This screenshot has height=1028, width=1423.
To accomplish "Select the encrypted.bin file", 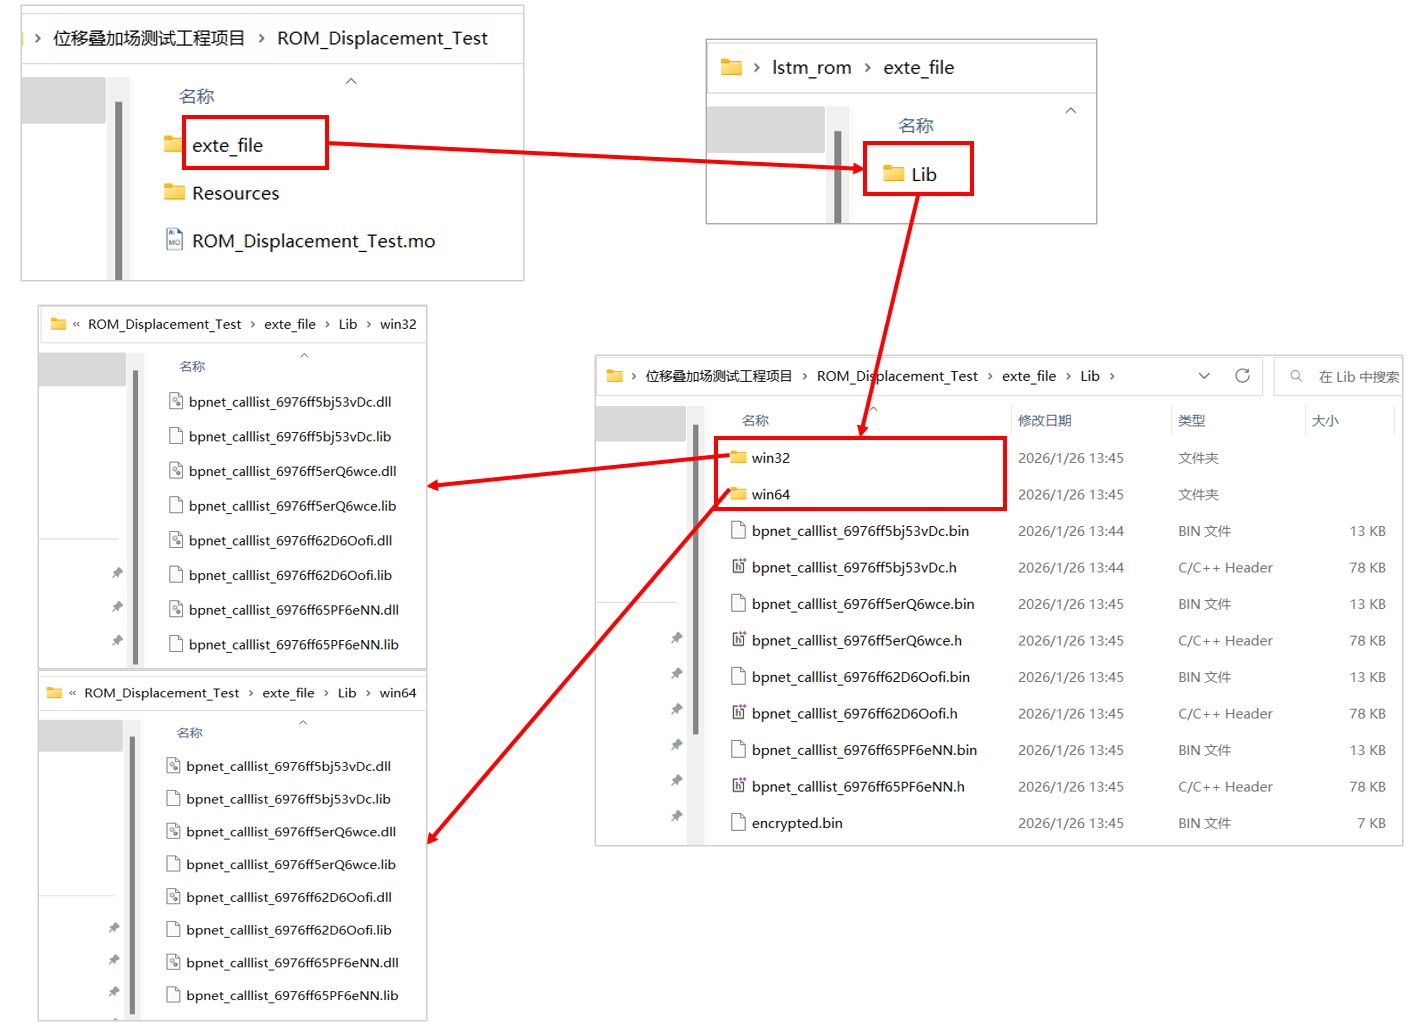I will (796, 823).
